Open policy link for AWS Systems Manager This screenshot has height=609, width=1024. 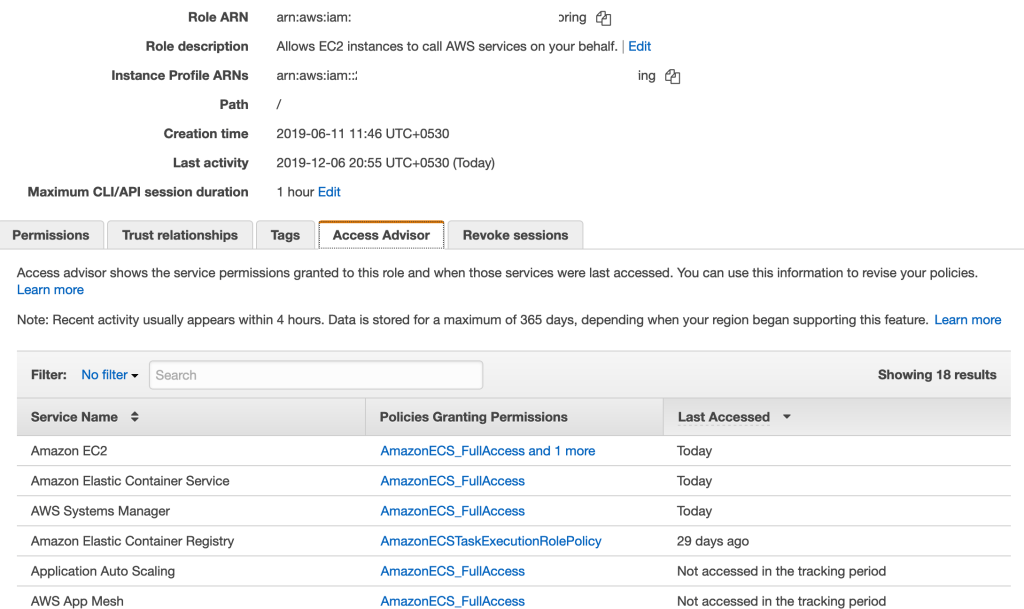click(x=452, y=511)
